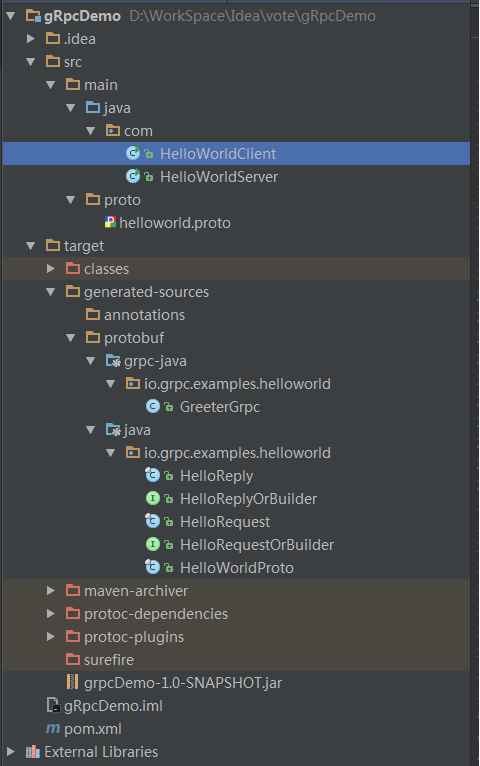This screenshot has height=766, width=480.
Task: Expand the protoc-plugins folder
Action: pyautogui.click(x=51, y=636)
